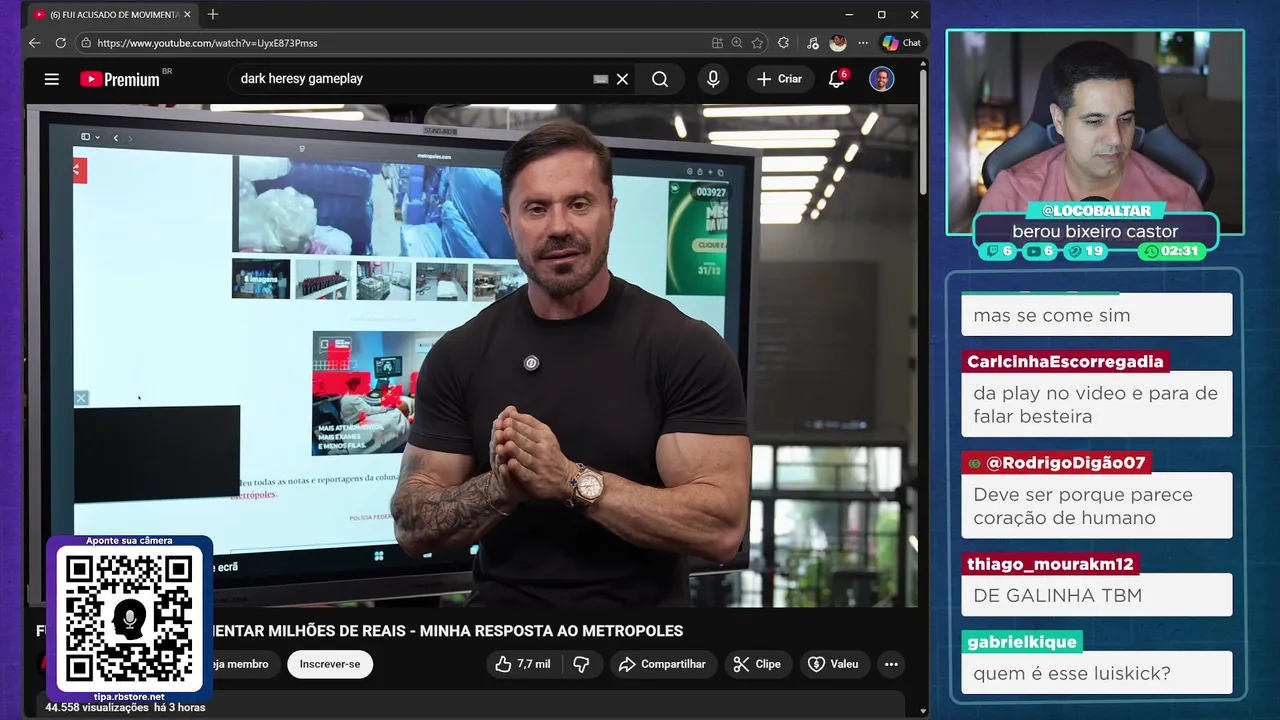Open YouTube notifications bell

click(x=837, y=79)
